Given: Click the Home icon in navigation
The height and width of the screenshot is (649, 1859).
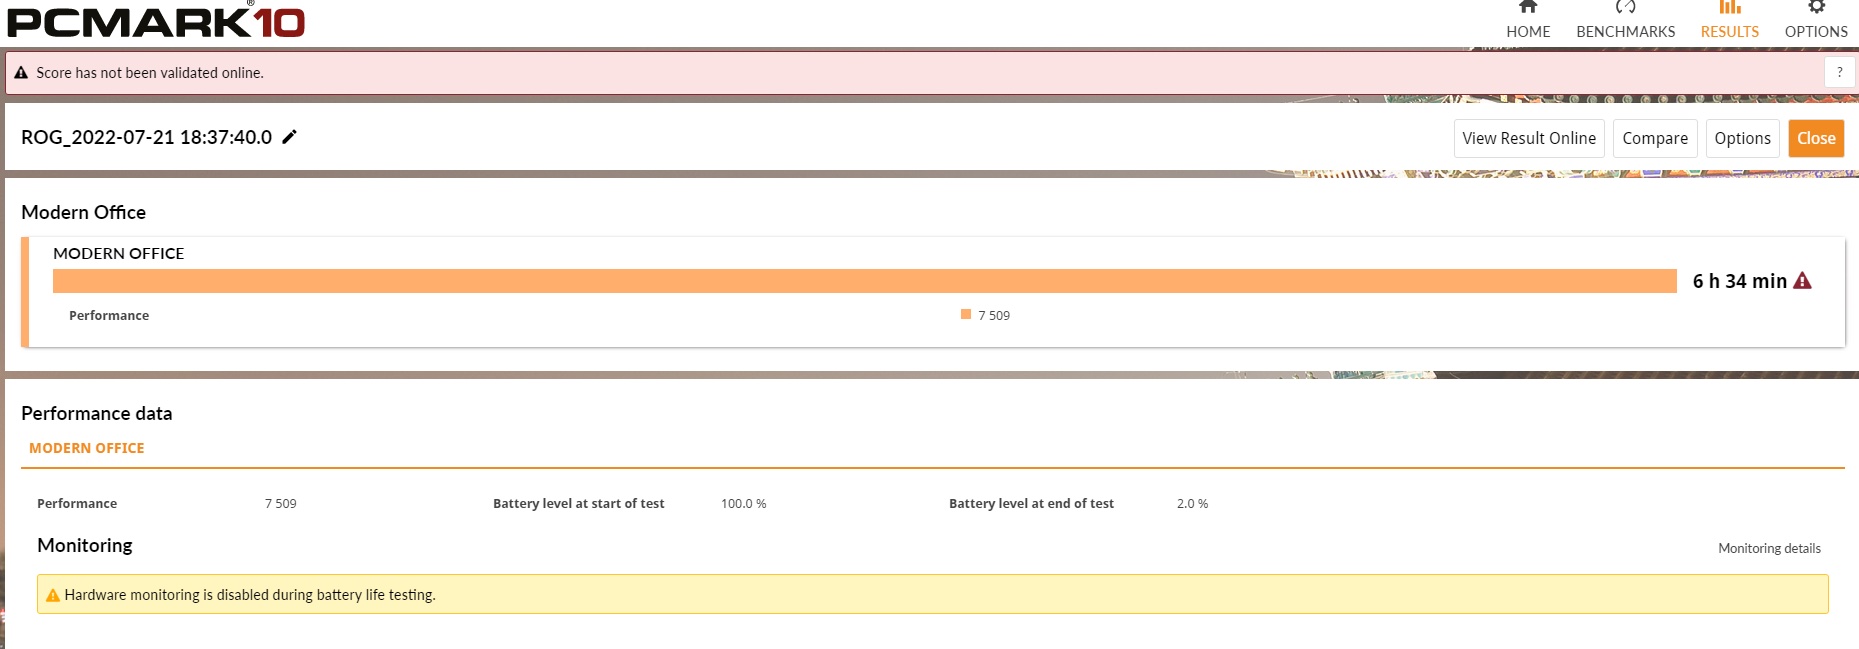Looking at the screenshot, I should [x=1528, y=7].
